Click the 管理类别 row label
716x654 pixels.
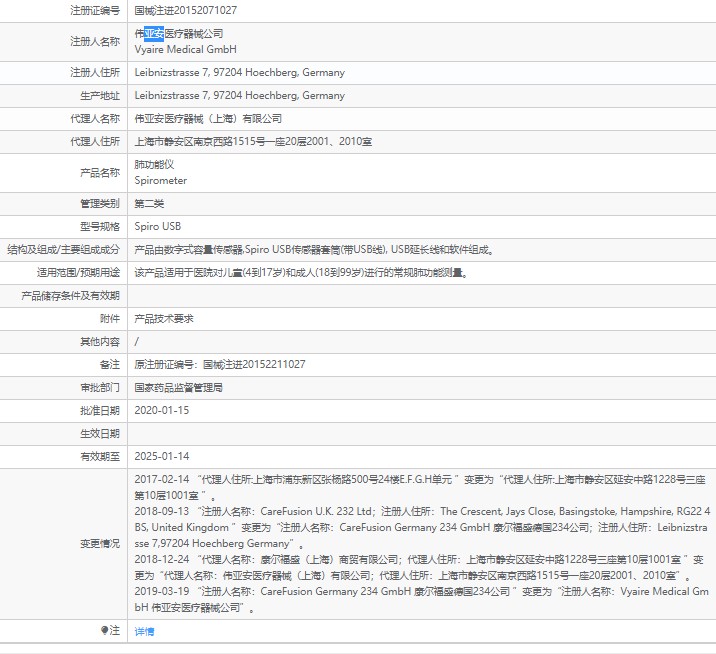pos(100,204)
